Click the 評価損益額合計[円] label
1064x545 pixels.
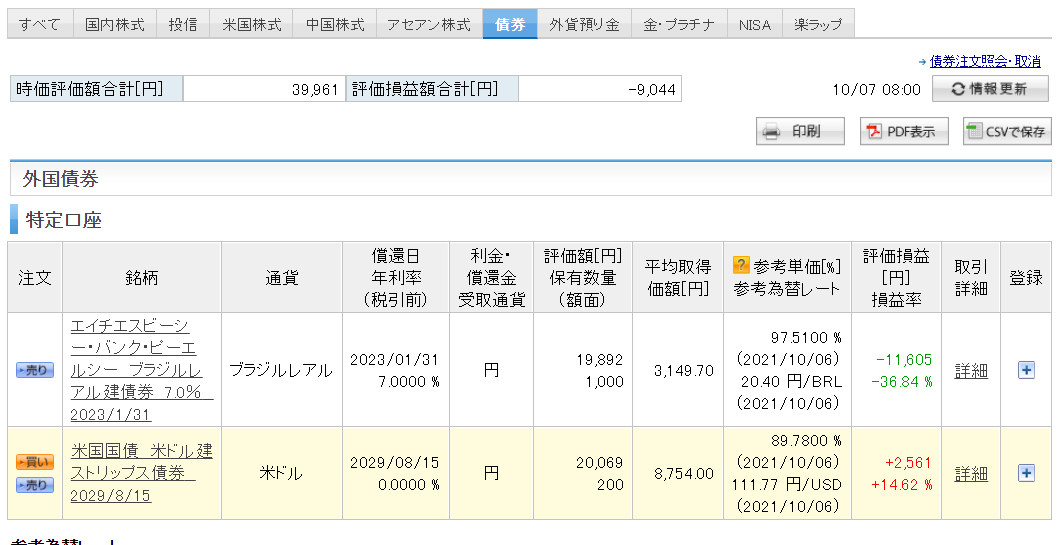432,89
